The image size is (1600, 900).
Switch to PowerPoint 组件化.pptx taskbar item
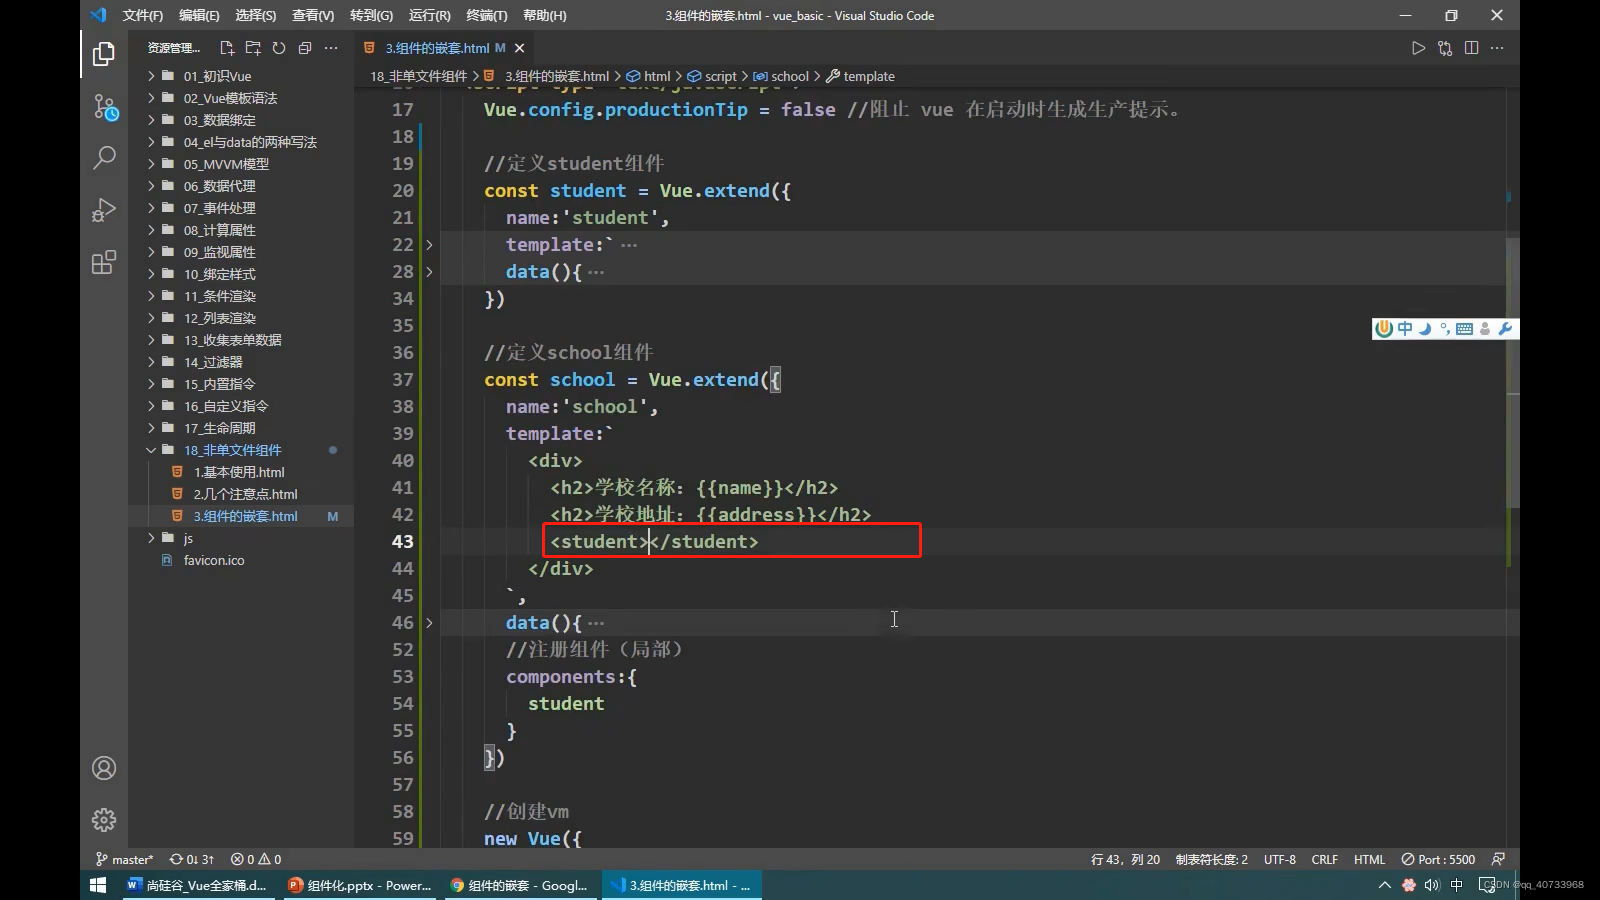coord(361,885)
